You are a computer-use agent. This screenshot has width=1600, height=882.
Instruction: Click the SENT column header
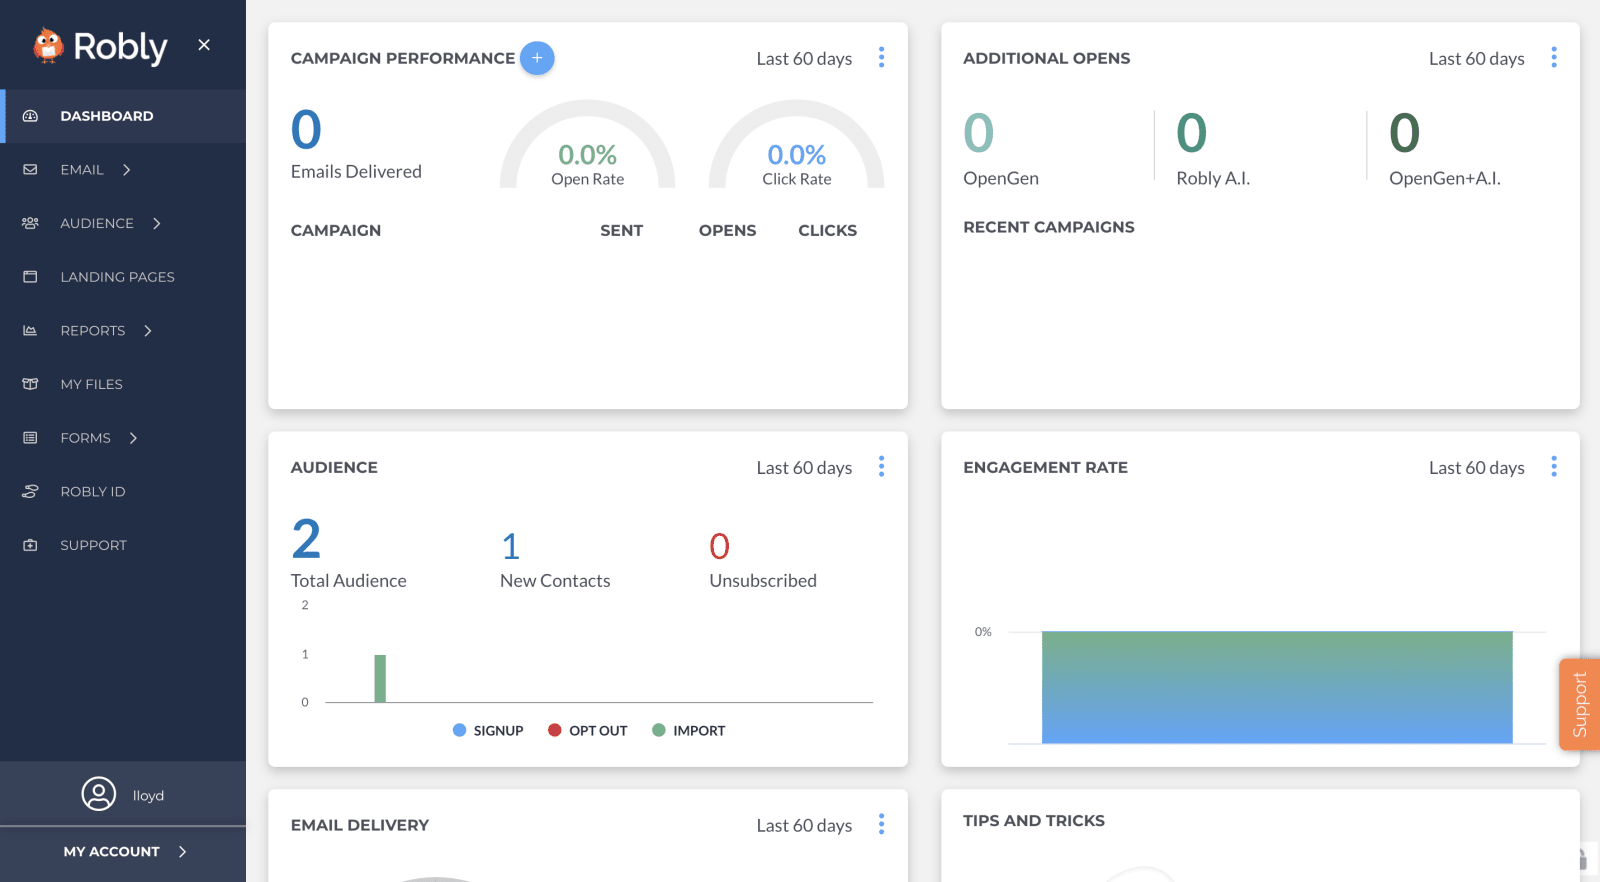[622, 231]
